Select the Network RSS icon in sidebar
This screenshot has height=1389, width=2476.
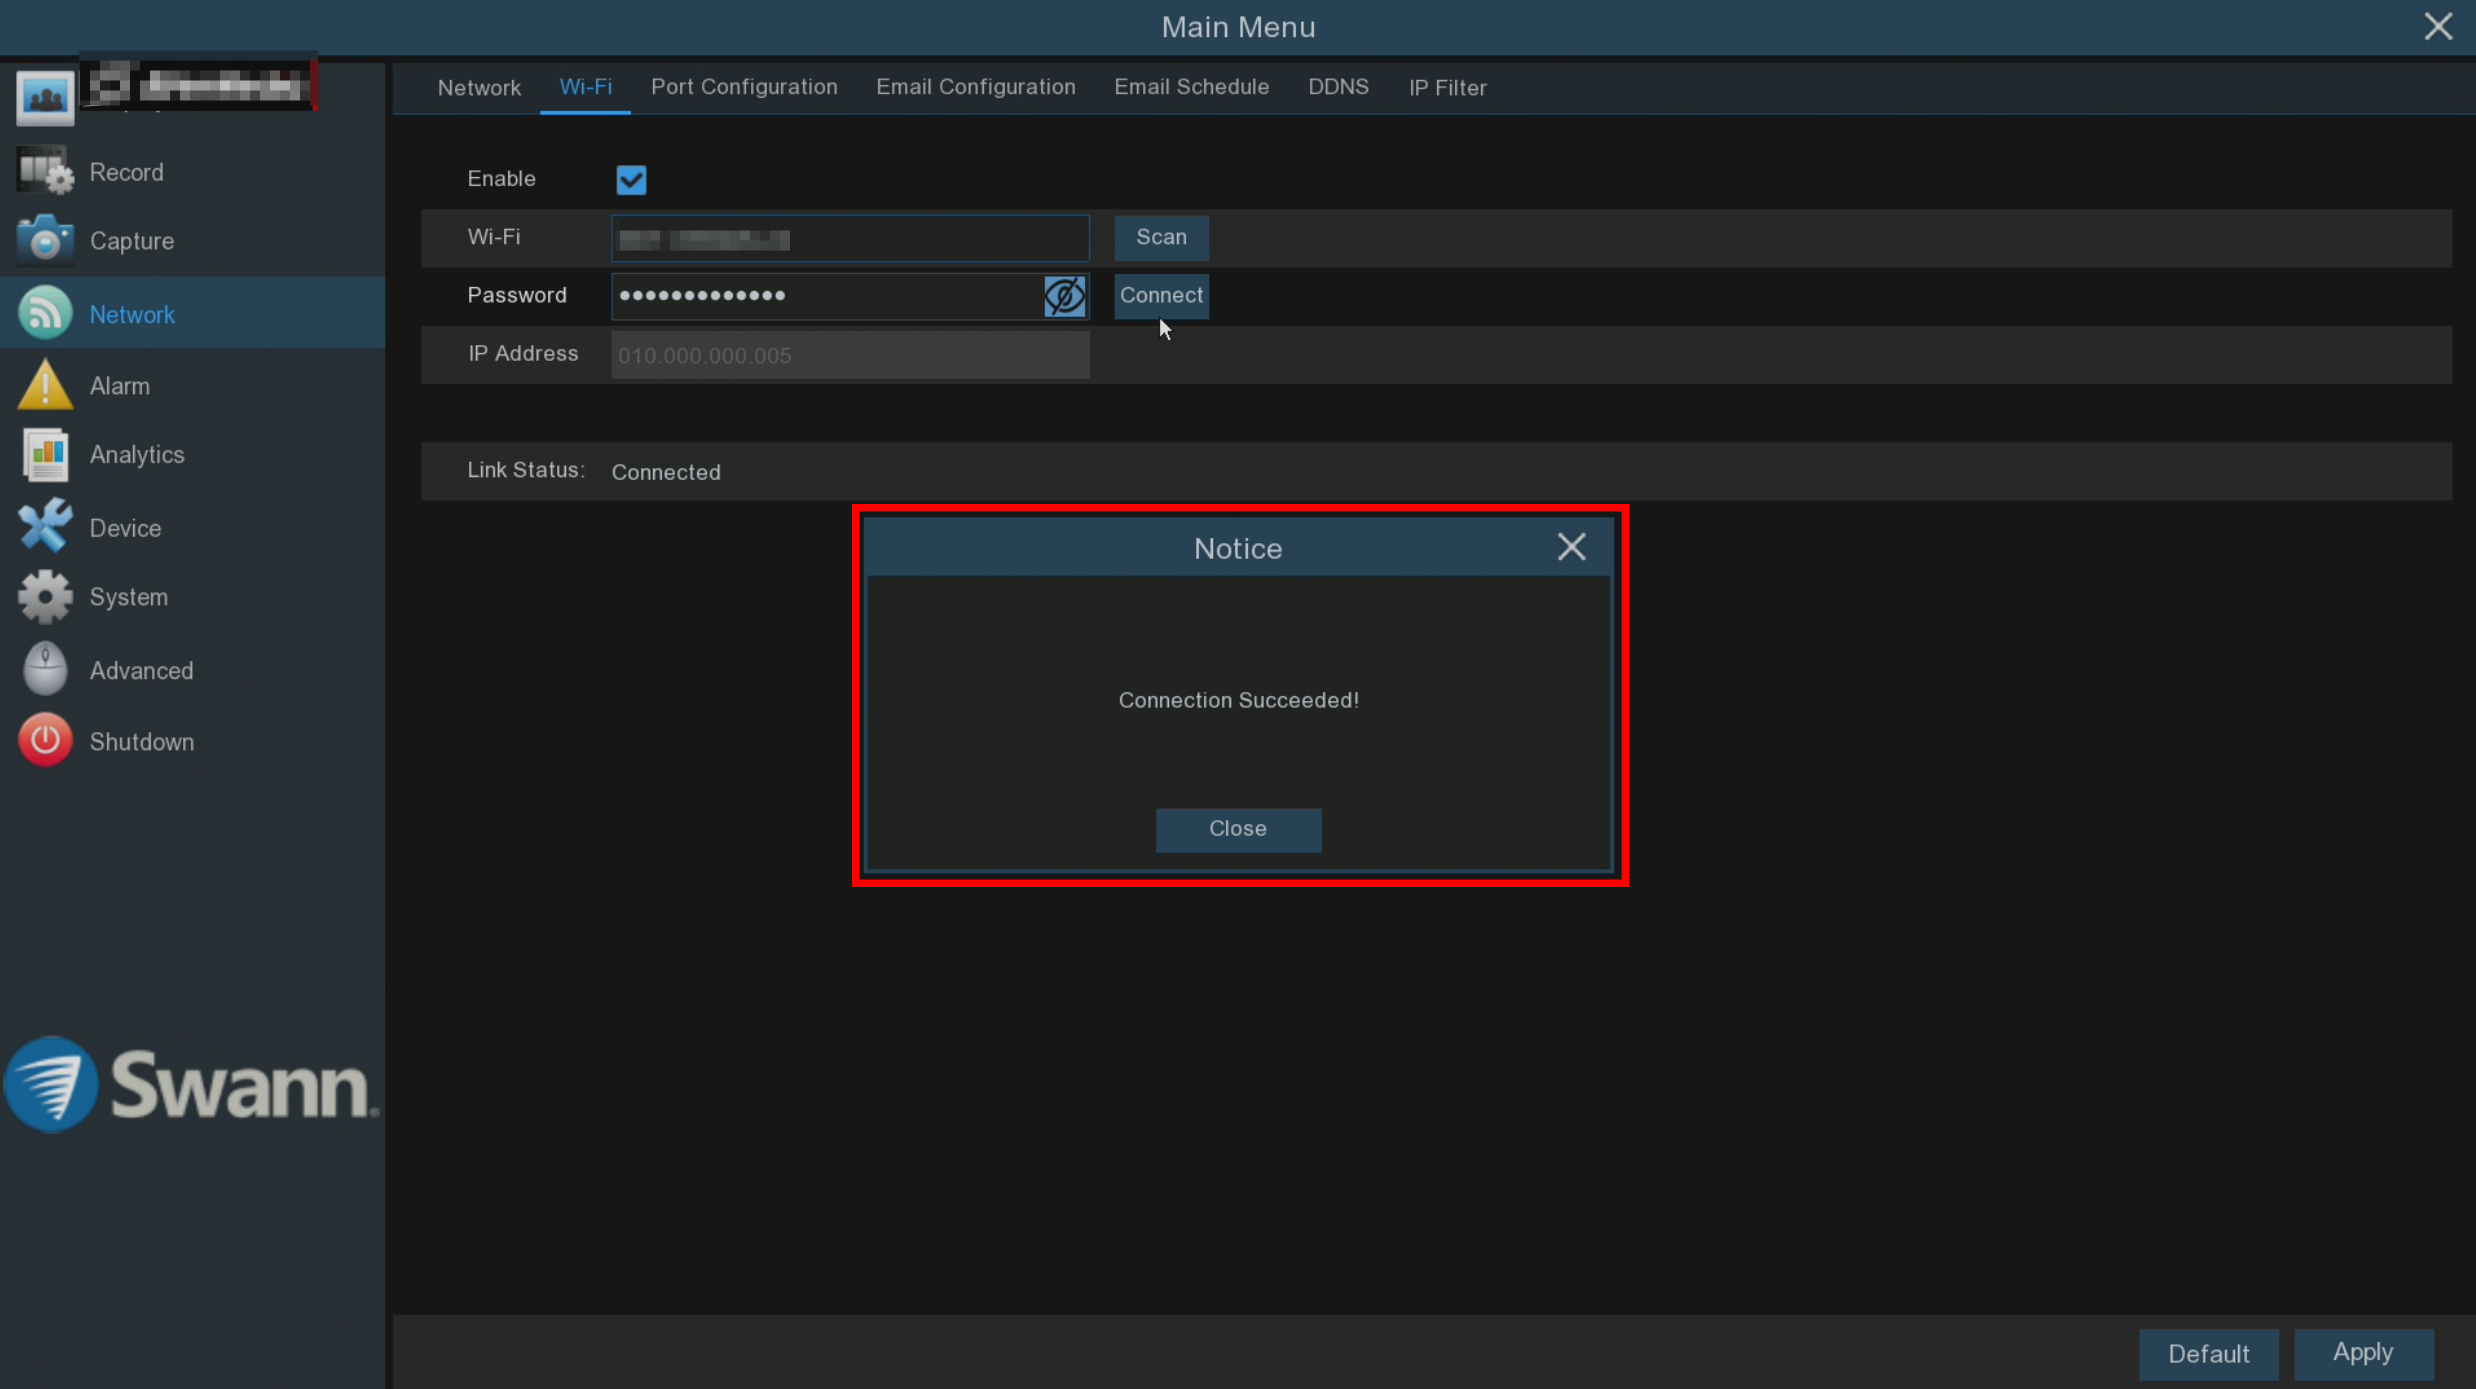pos(45,314)
